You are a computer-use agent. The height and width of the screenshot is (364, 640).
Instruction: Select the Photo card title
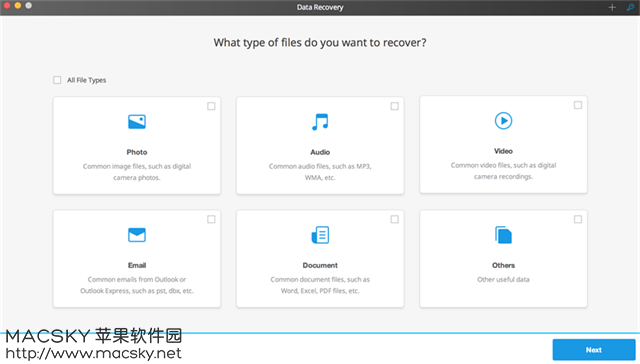(137, 152)
